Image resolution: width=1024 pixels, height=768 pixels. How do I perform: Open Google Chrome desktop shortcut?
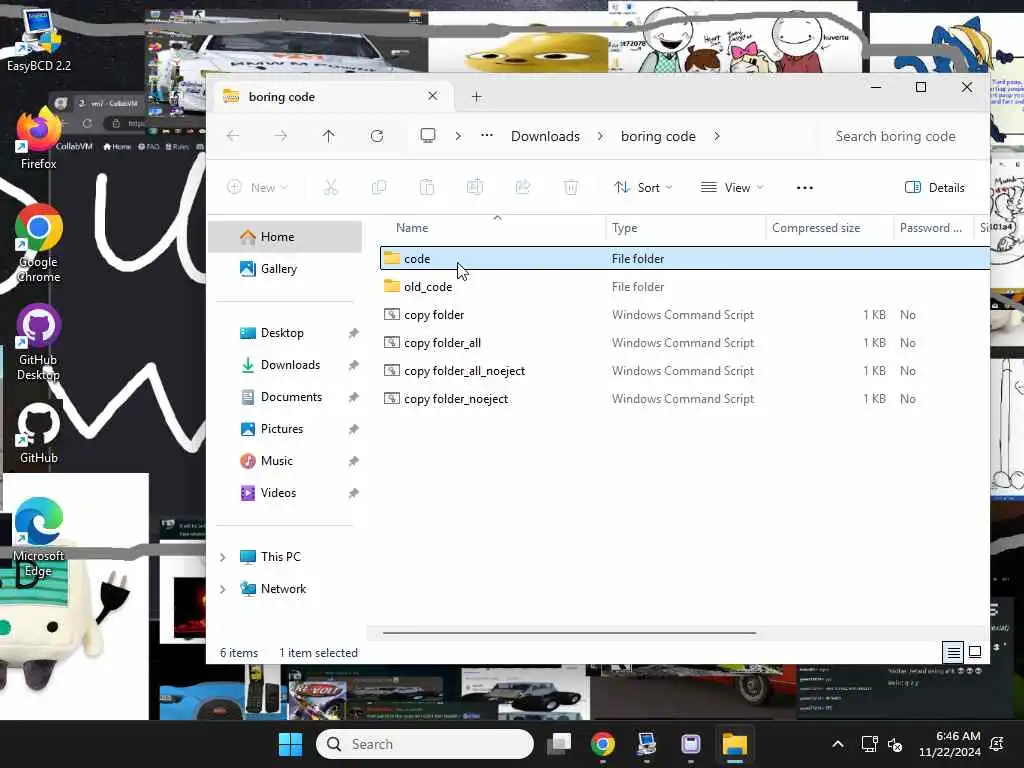(x=39, y=244)
